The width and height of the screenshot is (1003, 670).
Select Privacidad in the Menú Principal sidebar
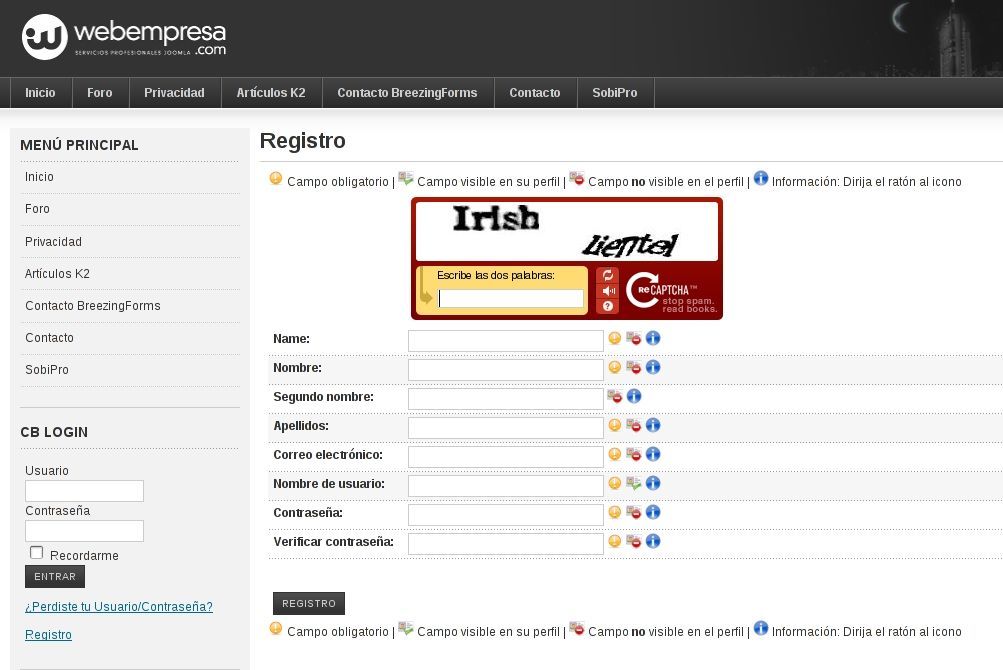pyautogui.click(x=130, y=242)
